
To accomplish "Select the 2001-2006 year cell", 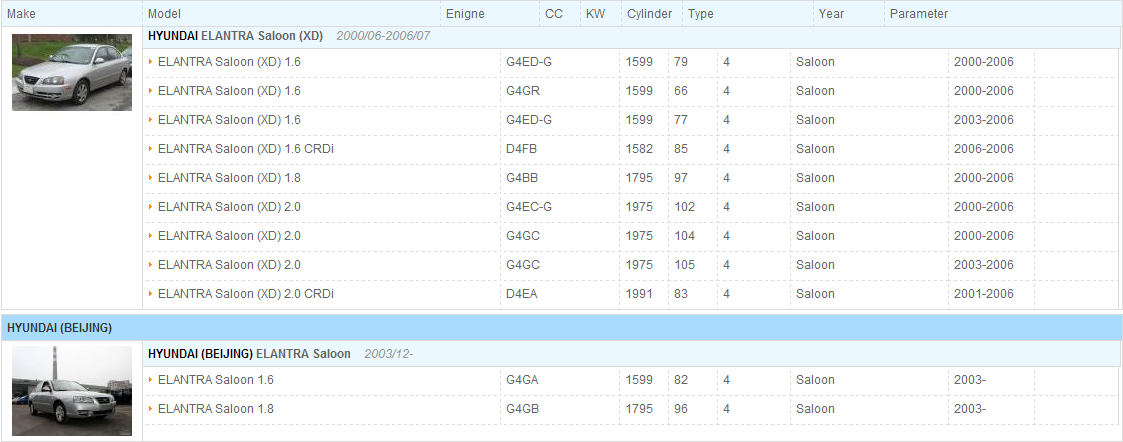I will pos(984,294).
